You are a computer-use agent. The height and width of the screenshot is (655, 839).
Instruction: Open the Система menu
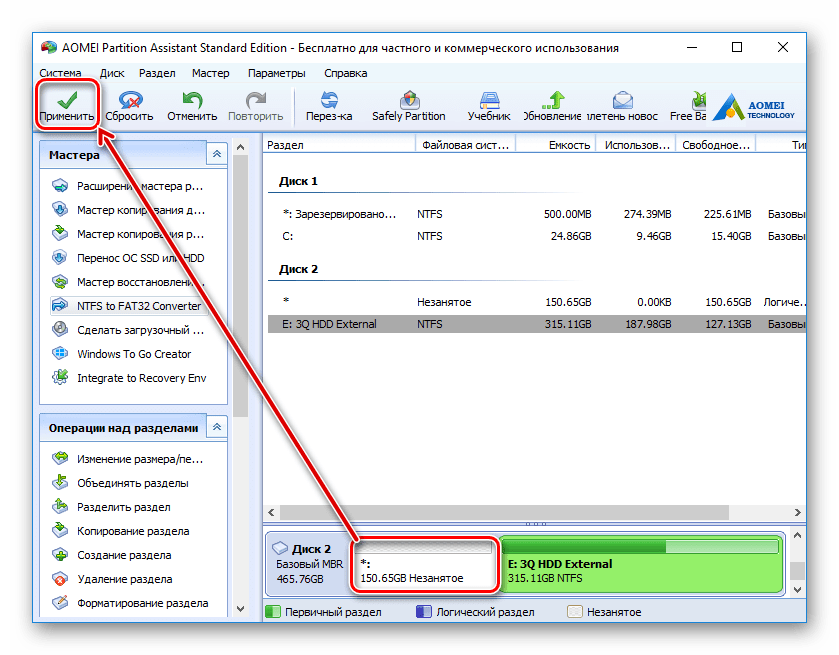coord(60,73)
